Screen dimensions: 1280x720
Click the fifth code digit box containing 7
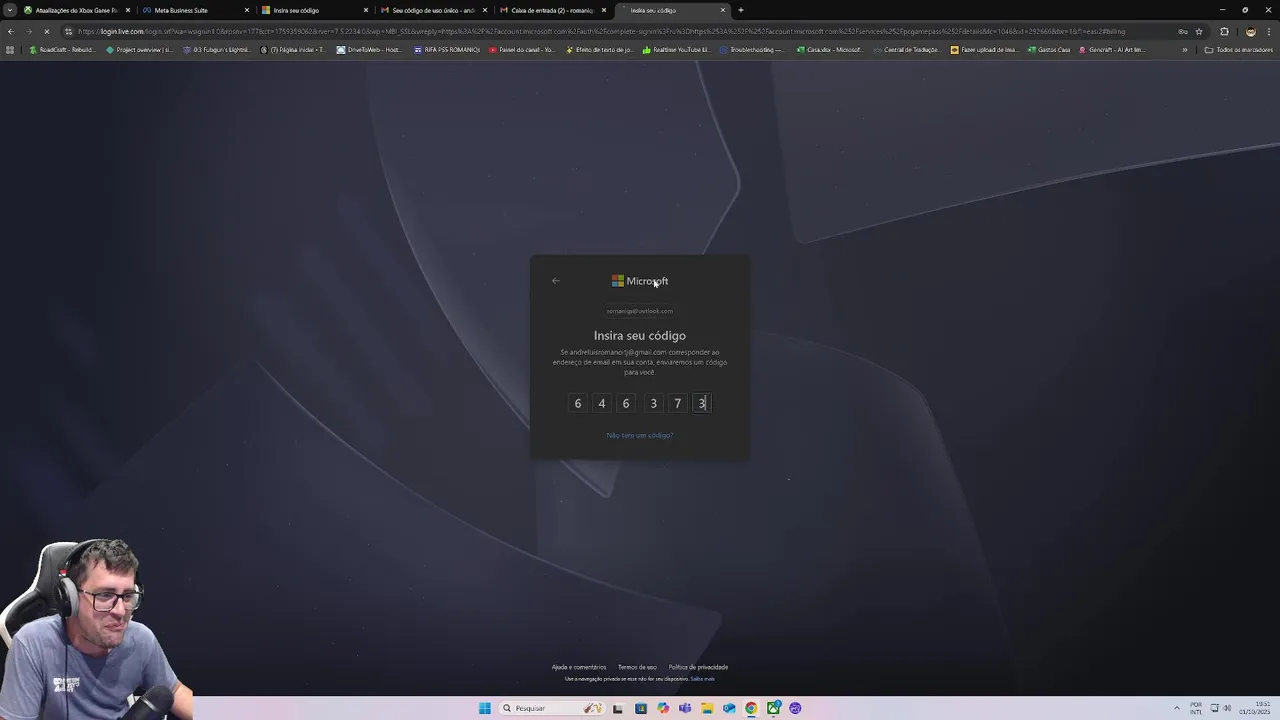point(677,403)
